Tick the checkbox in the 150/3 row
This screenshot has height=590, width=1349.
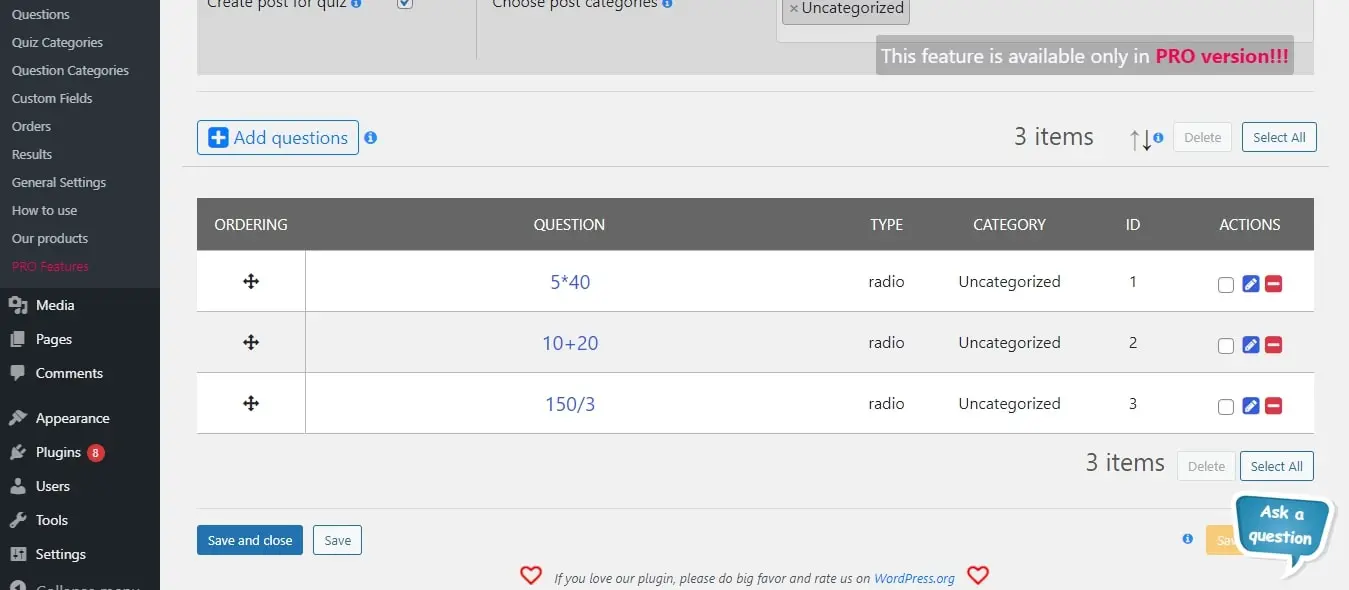[x=1226, y=407]
